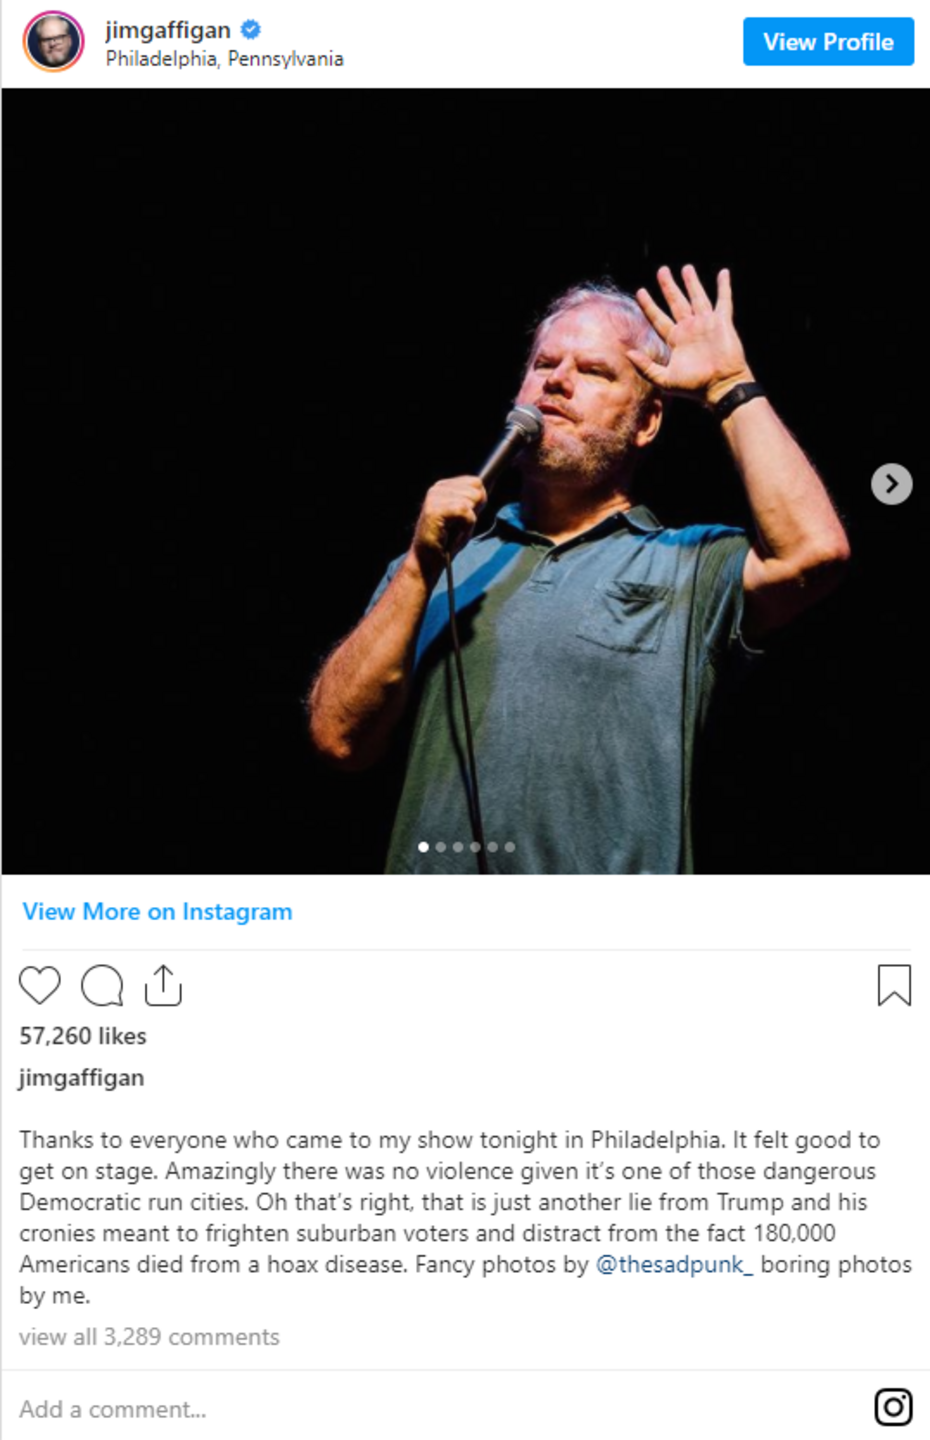Open Philadelphia, Pennsylvania location link
This screenshot has width=930, height=1440.
tap(224, 59)
